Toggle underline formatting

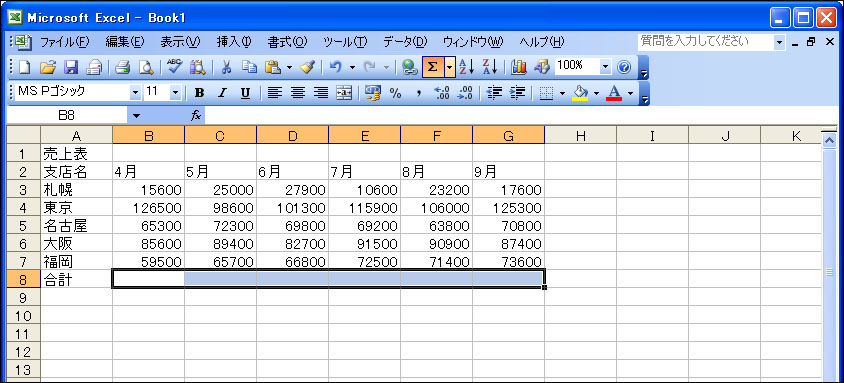245,93
